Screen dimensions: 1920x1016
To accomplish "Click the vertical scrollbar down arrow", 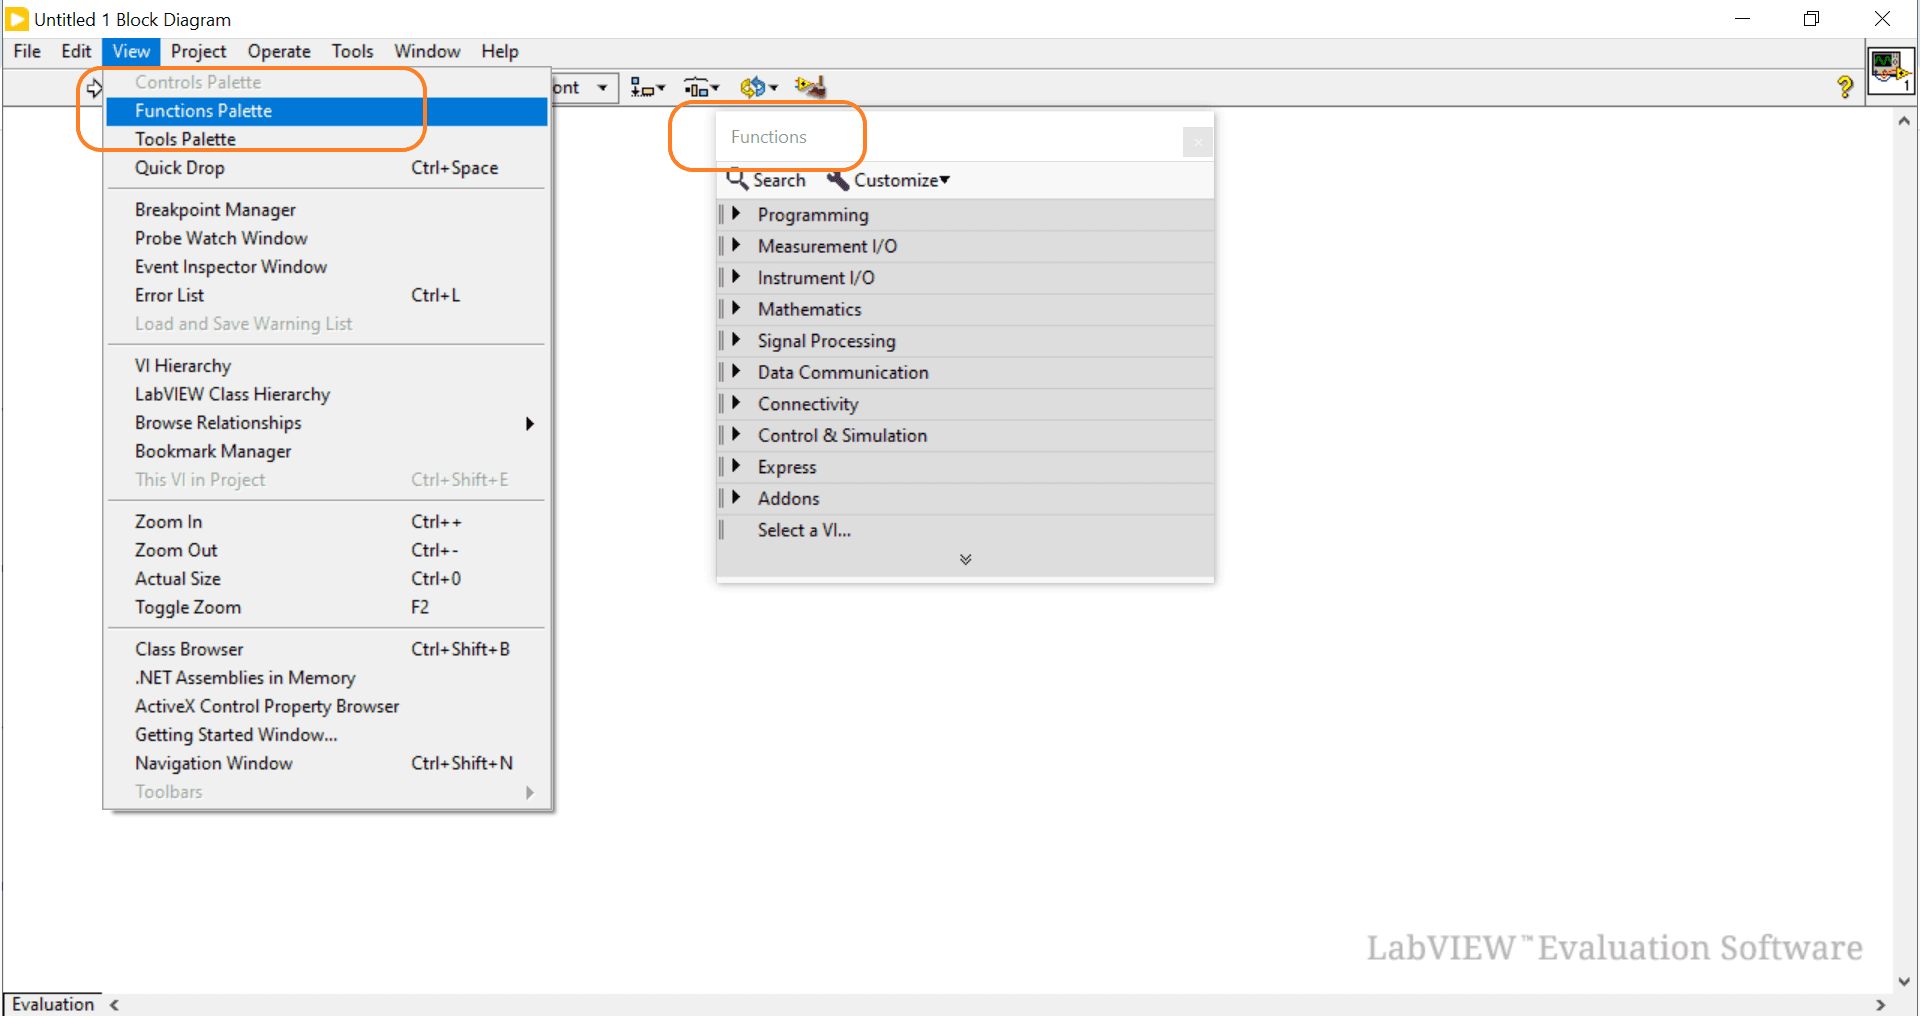I will tap(1904, 981).
